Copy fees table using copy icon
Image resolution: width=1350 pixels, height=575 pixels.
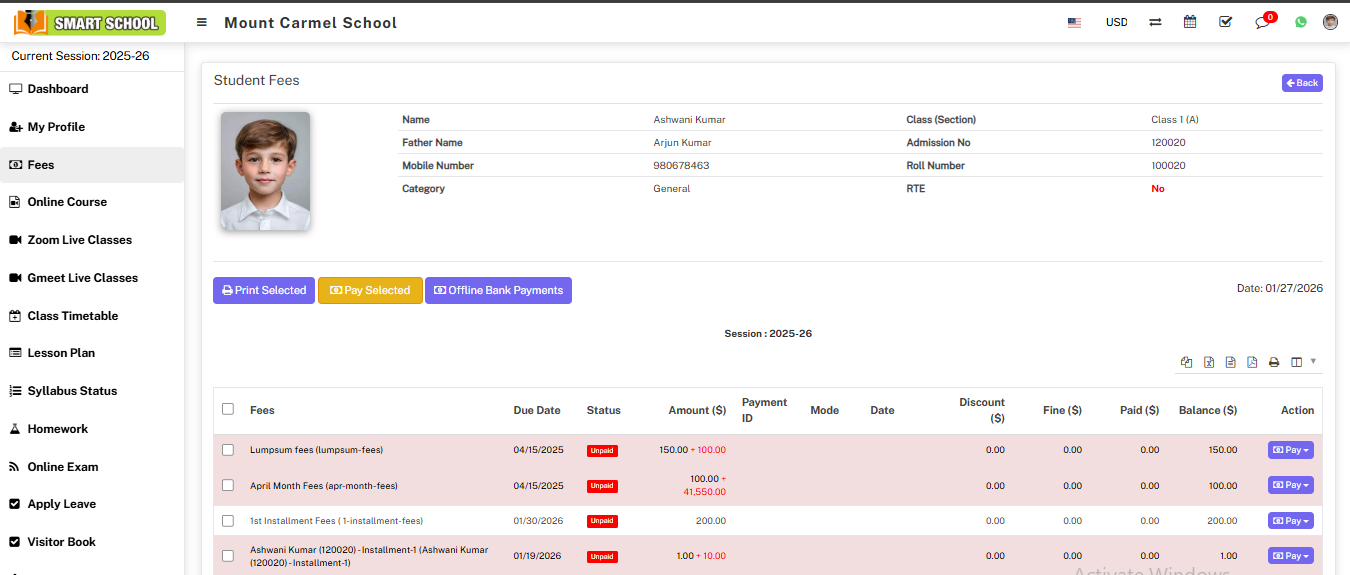click(1187, 362)
